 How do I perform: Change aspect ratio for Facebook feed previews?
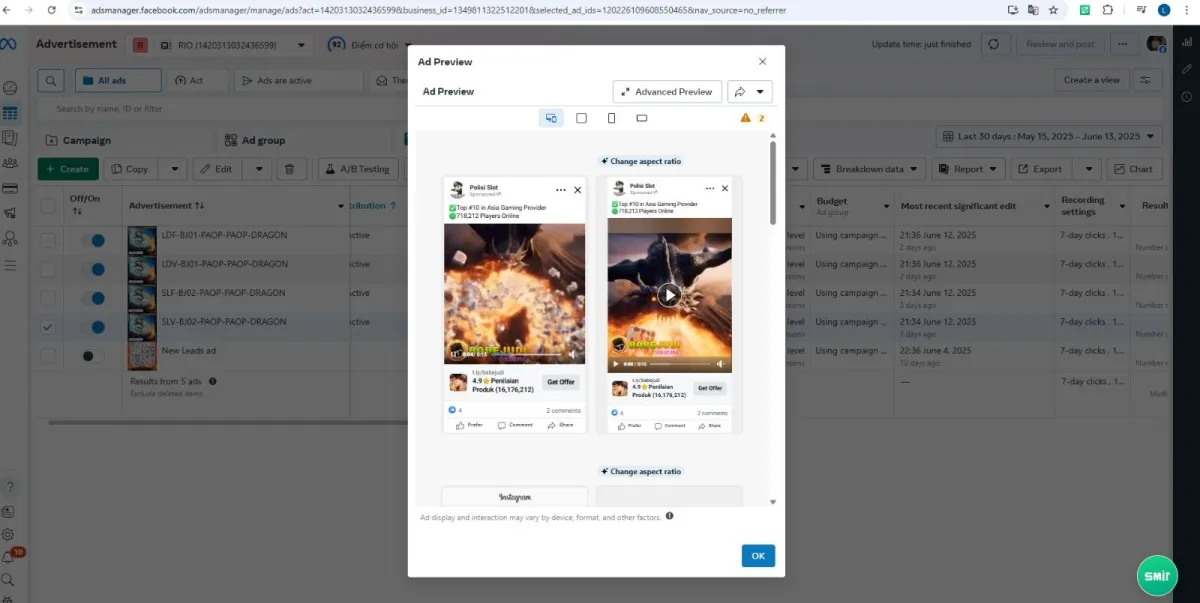(x=641, y=161)
